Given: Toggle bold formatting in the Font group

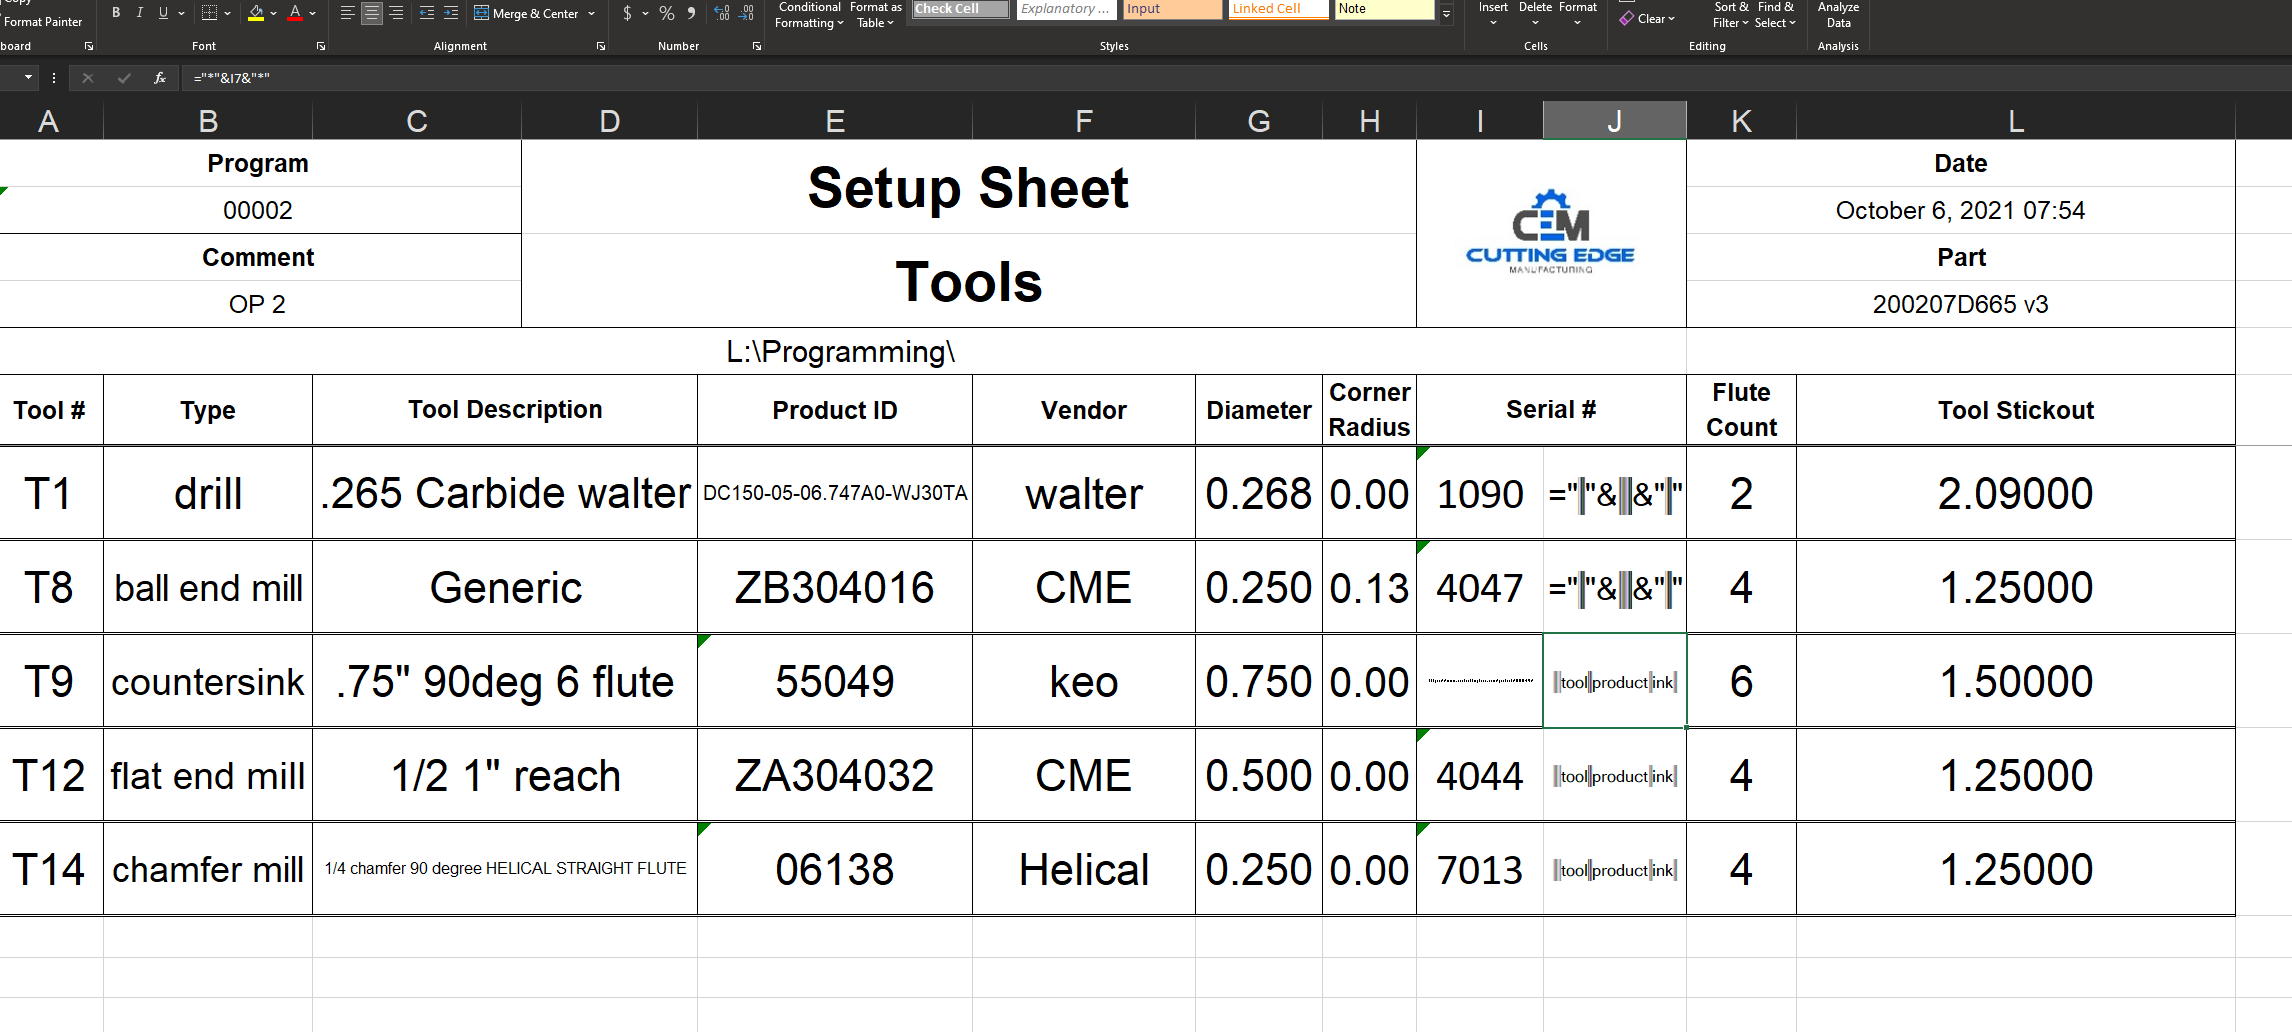Looking at the screenshot, I should point(115,12).
